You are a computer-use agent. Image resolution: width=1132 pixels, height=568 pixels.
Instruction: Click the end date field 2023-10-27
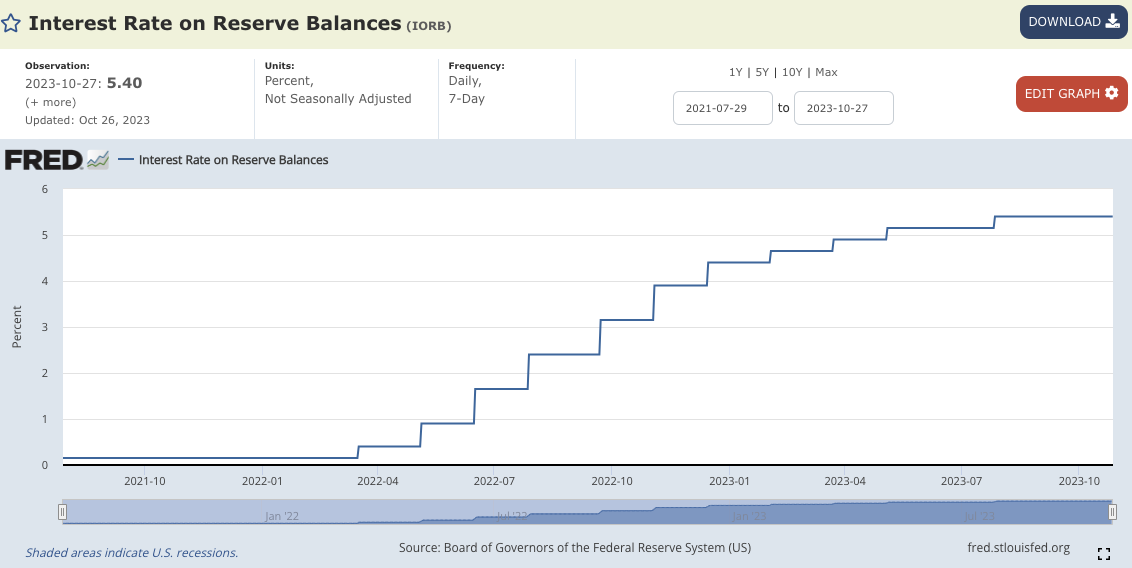[843, 108]
